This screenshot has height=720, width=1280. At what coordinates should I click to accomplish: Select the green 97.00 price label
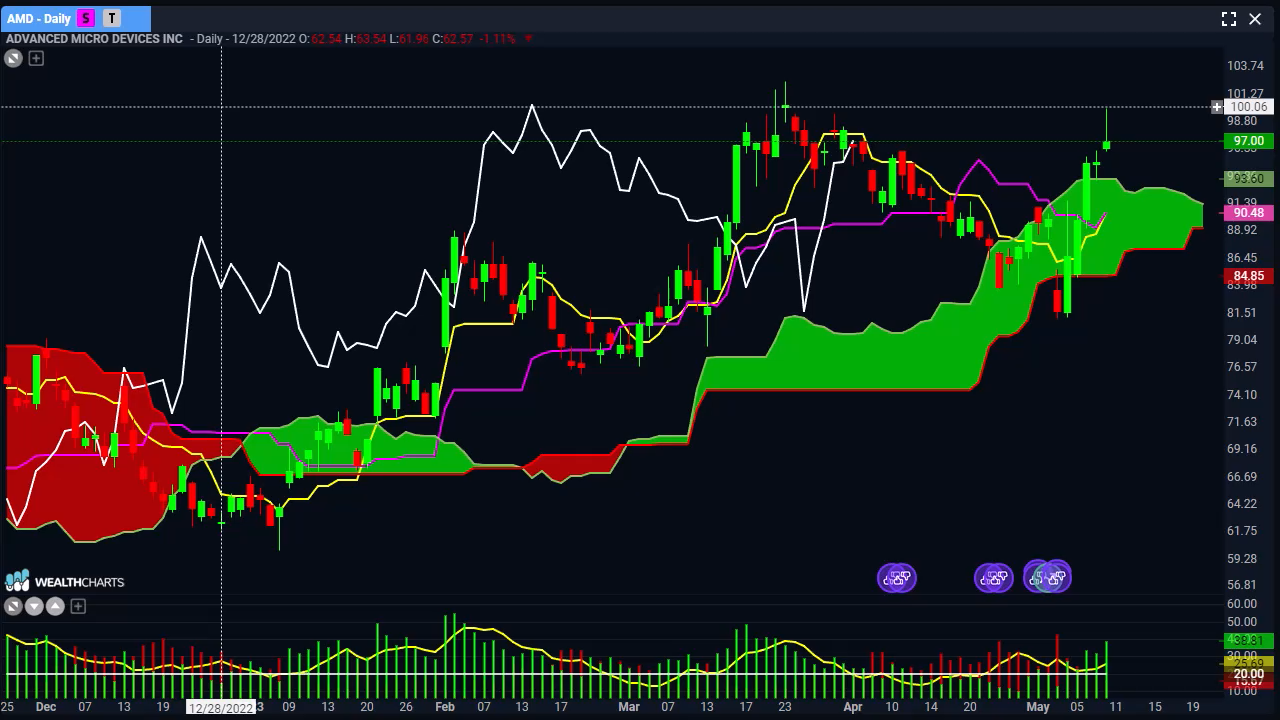1249,141
